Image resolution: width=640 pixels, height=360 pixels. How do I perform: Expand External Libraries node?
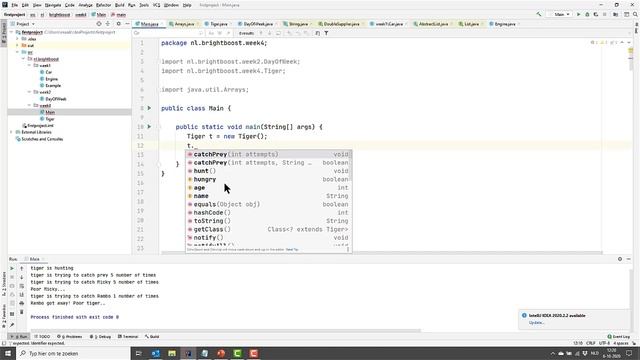[x=11, y=132]
